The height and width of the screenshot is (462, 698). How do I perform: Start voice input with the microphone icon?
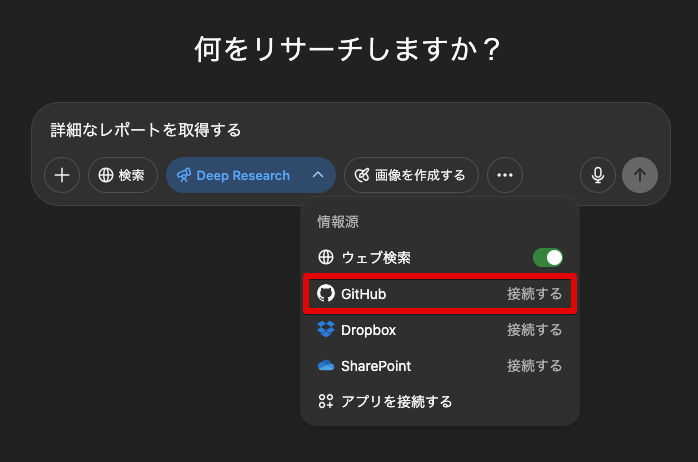(x=598, y=175)
